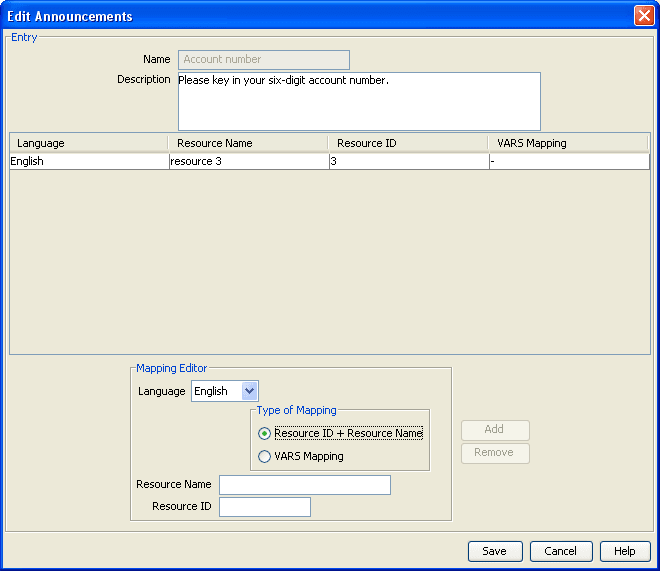Viewport: 660px width, 571px height.
Task: Focus the Resource ID input field
Action: pos(265,507)
